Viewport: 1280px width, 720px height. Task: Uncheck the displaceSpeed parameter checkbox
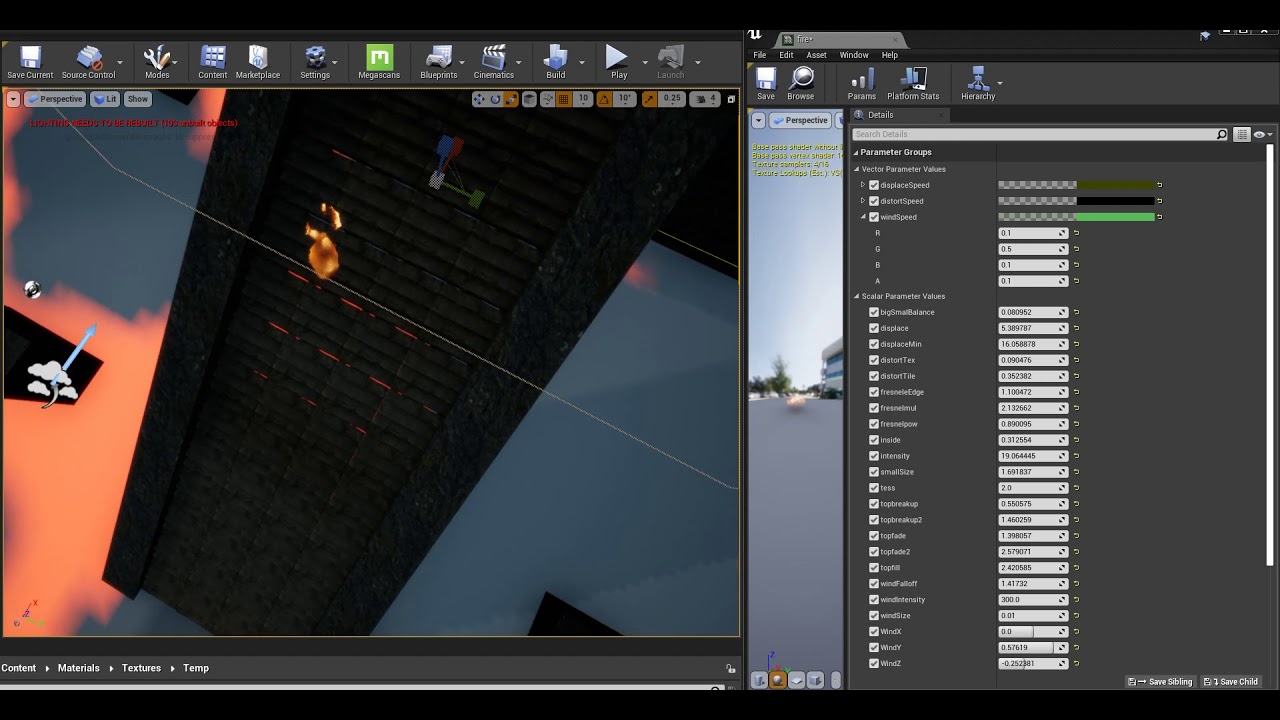(874, 185)
